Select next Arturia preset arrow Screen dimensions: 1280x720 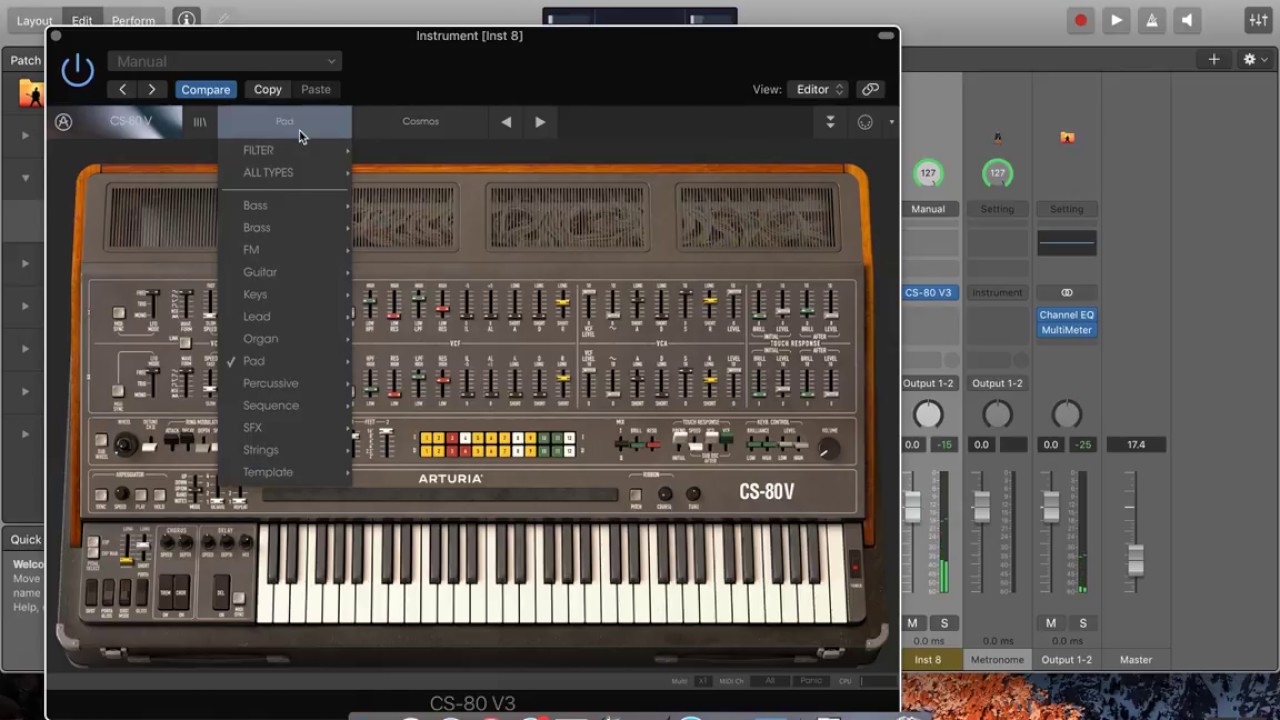click(x=540, y=122)
